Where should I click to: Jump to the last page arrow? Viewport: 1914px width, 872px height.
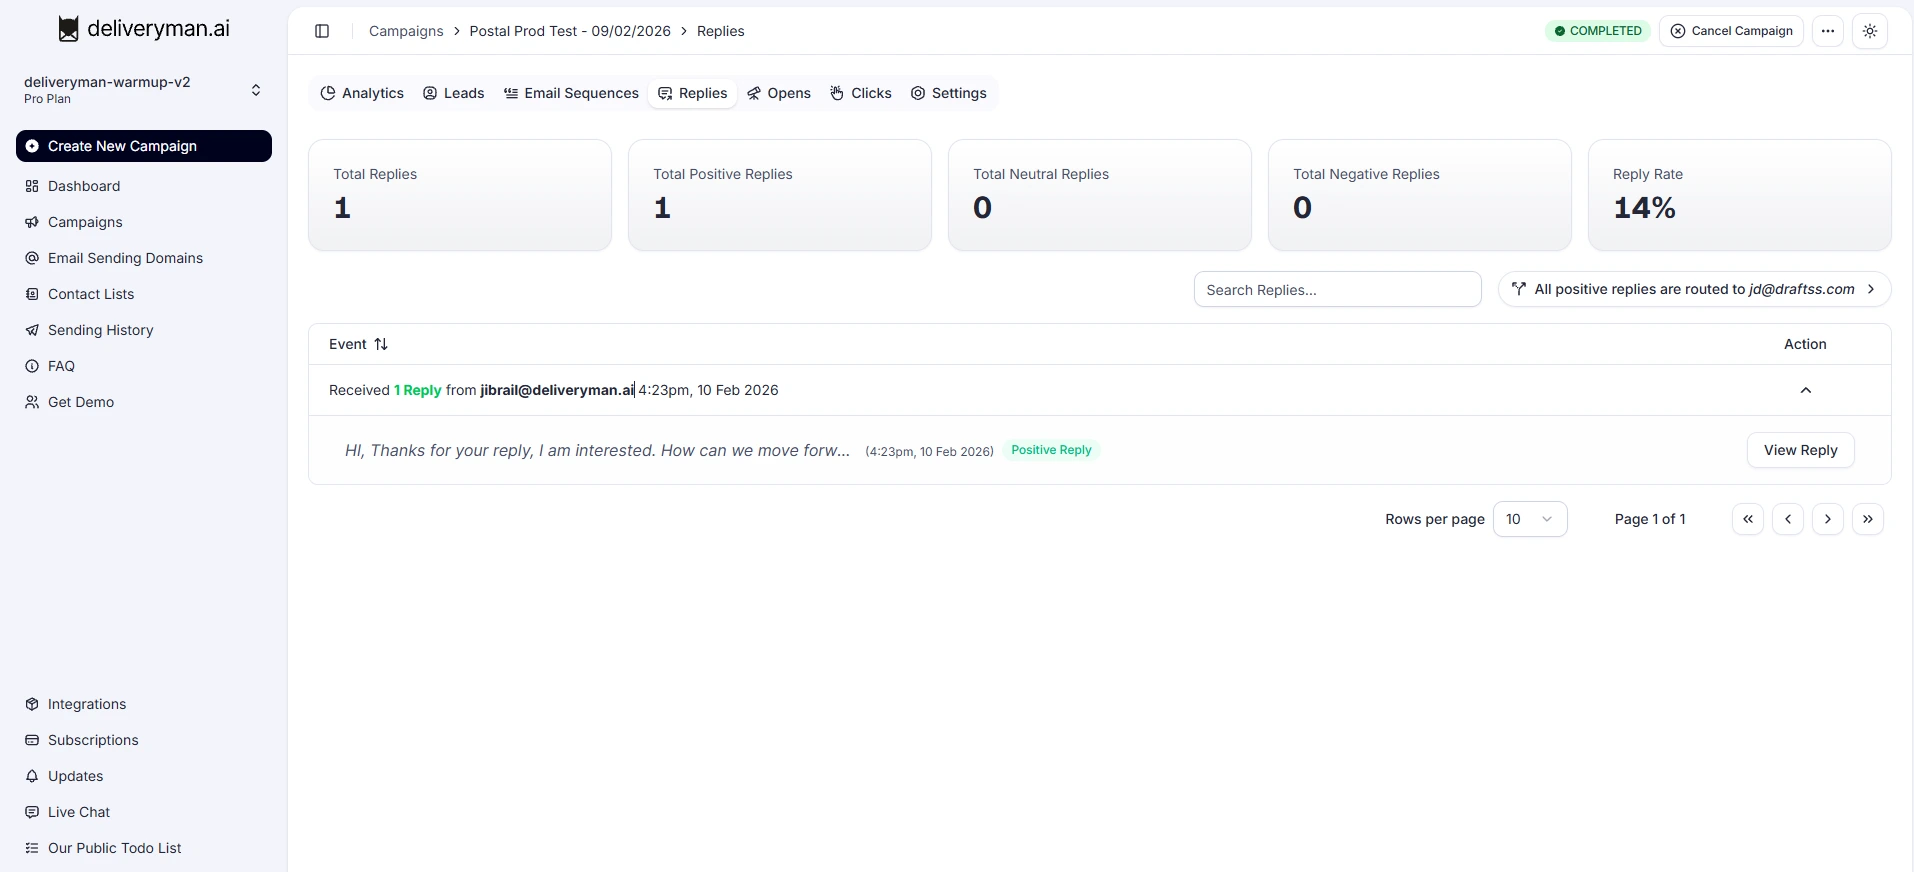tap(1867, 519)
